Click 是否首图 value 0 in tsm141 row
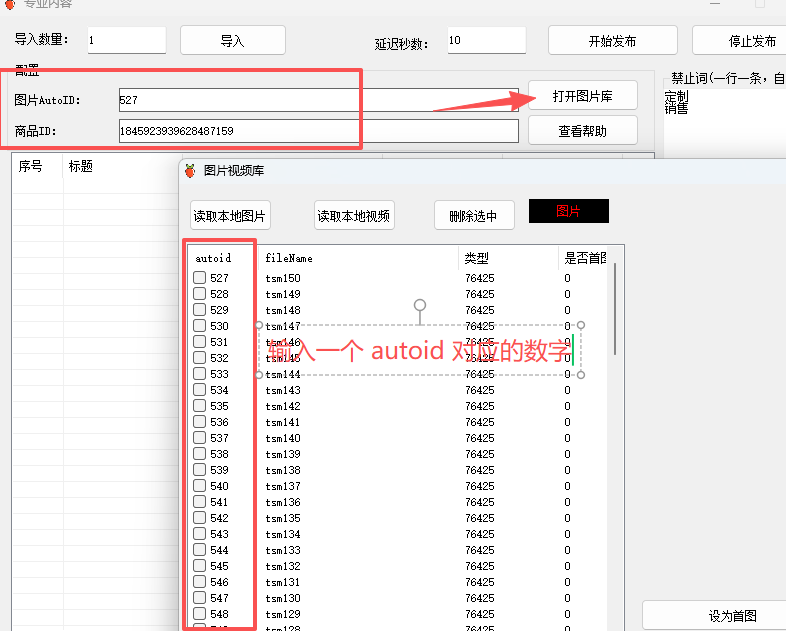 pyautogui.click(x=567, y=422)
